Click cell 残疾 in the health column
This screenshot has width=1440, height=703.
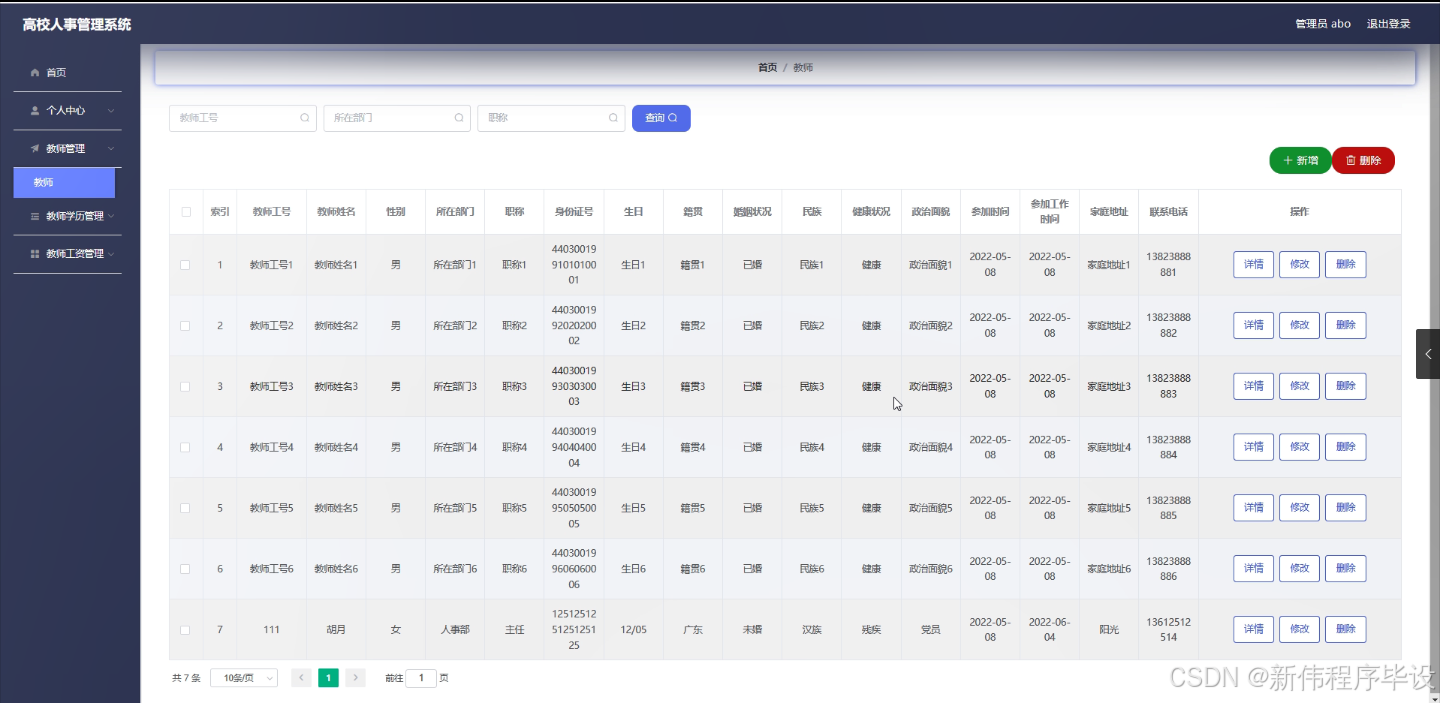[x=871, y=630]
